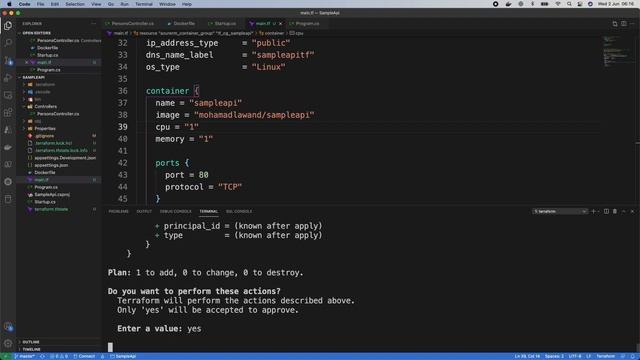Open the Docker view in activity bar
The image size is (640, 360).
pos(8,147)
